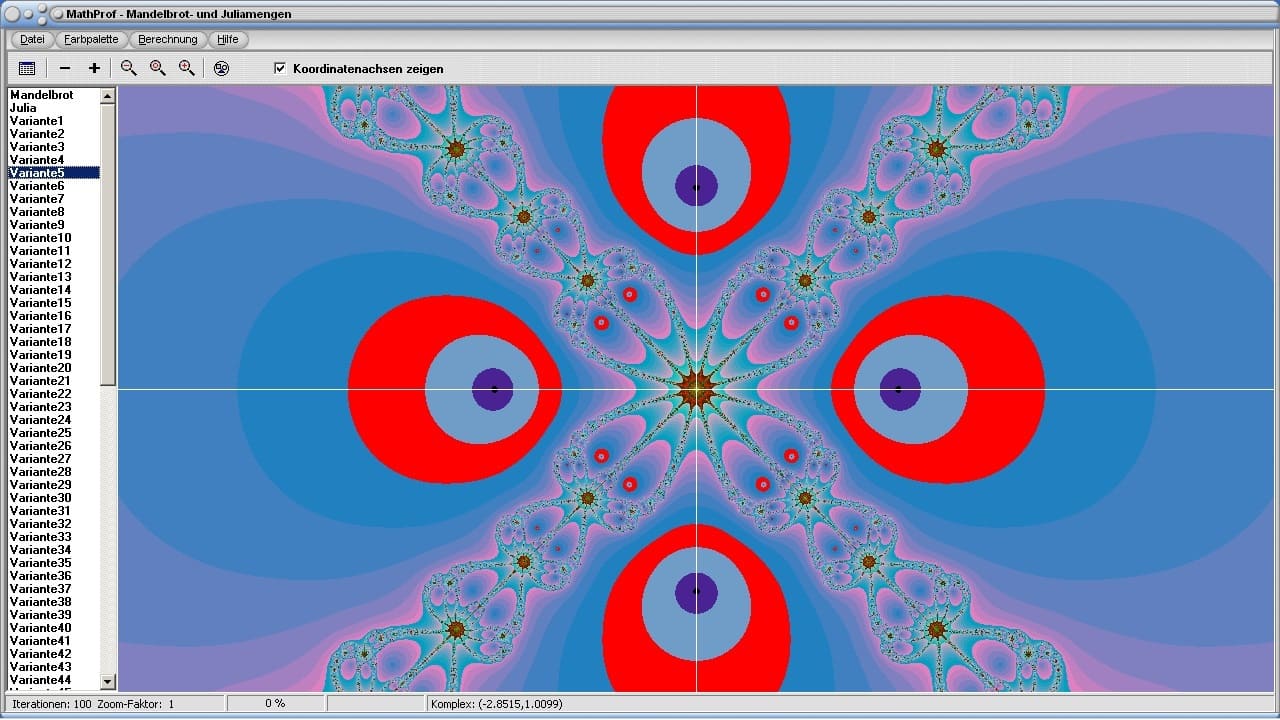1280x720 pixels.
Task: Select Variante30 in the list
Action: click(x=40, y=498)
